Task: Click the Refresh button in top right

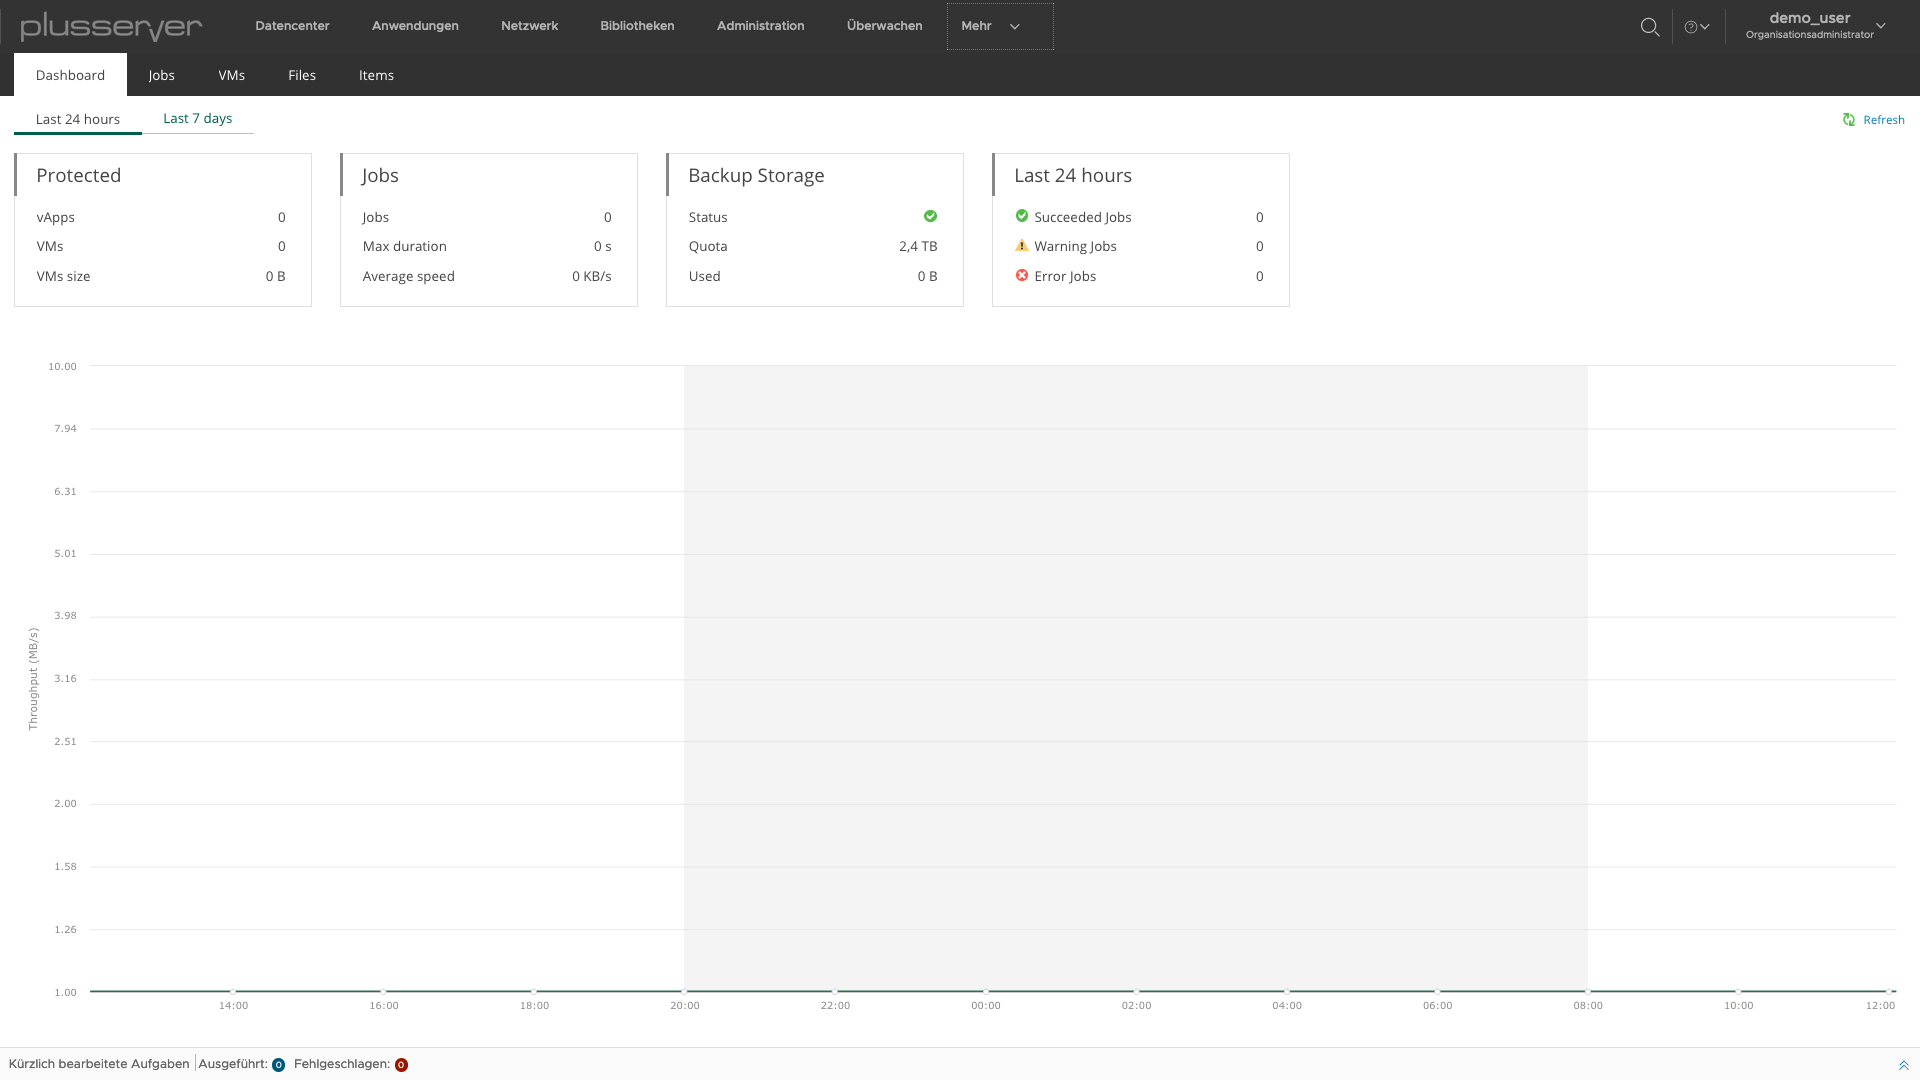Action: click(1874, 119)
